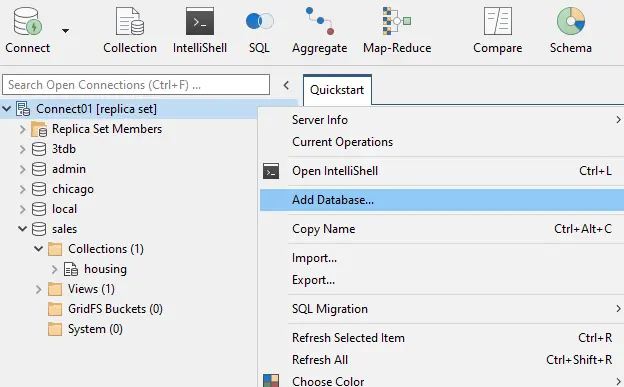Click the System folder icon
This screenshot has width=624, height=387.
click(55, 329)
